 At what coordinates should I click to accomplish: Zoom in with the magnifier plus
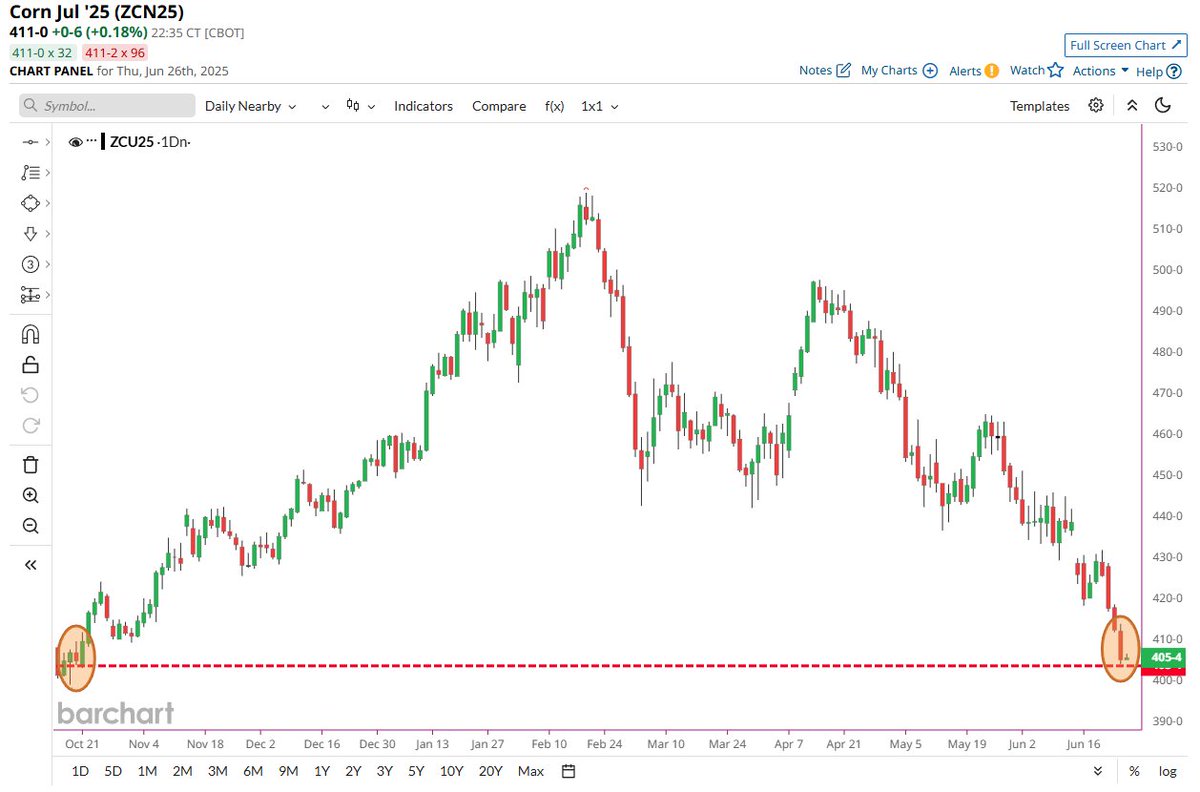30,495
